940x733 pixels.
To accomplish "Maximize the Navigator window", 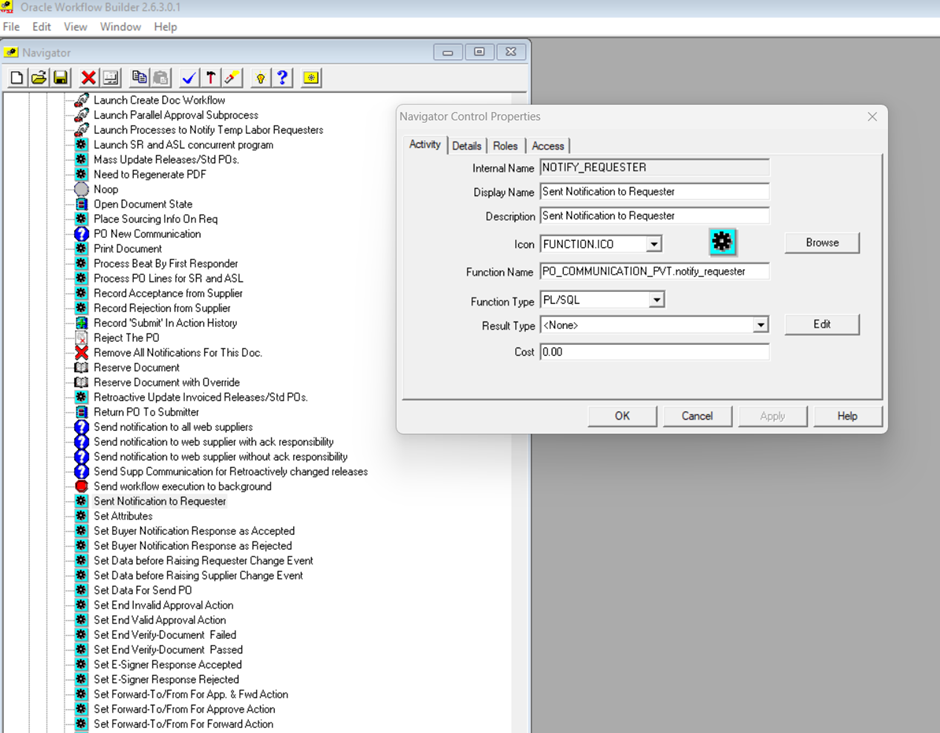I will 479,52.
